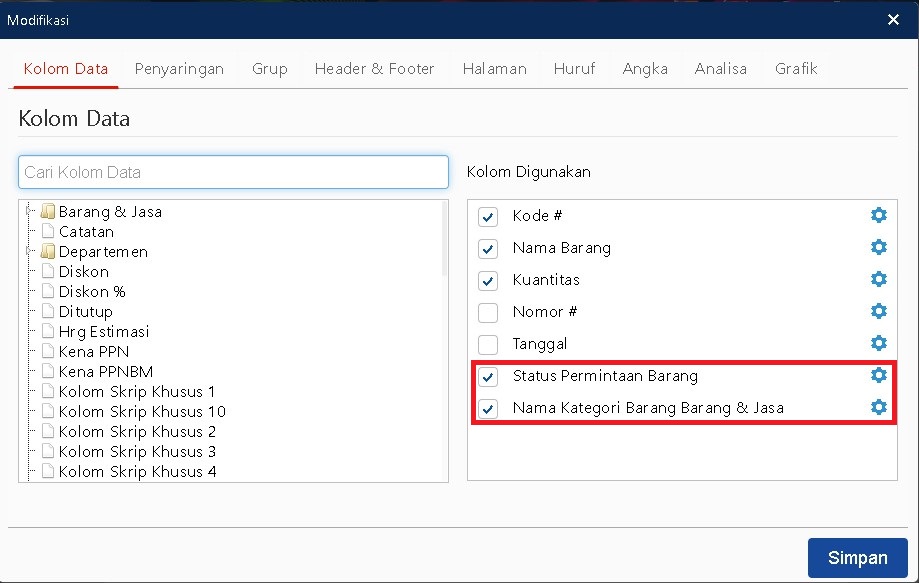Expand the Departemen folder
Image resolution: width=919 pixels, height=583 pixels.
(x=29, y=251)
